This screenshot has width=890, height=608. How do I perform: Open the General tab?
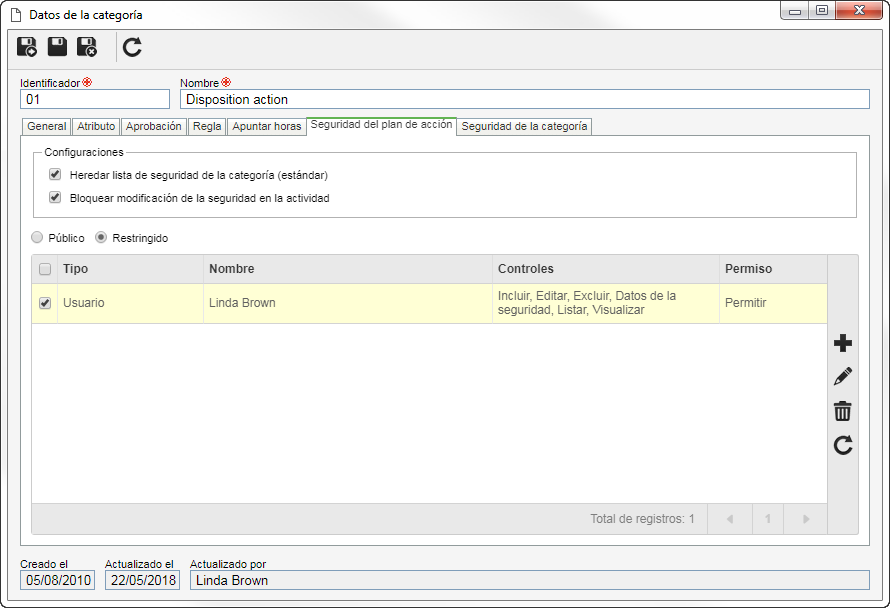click(x=47, y=126)
